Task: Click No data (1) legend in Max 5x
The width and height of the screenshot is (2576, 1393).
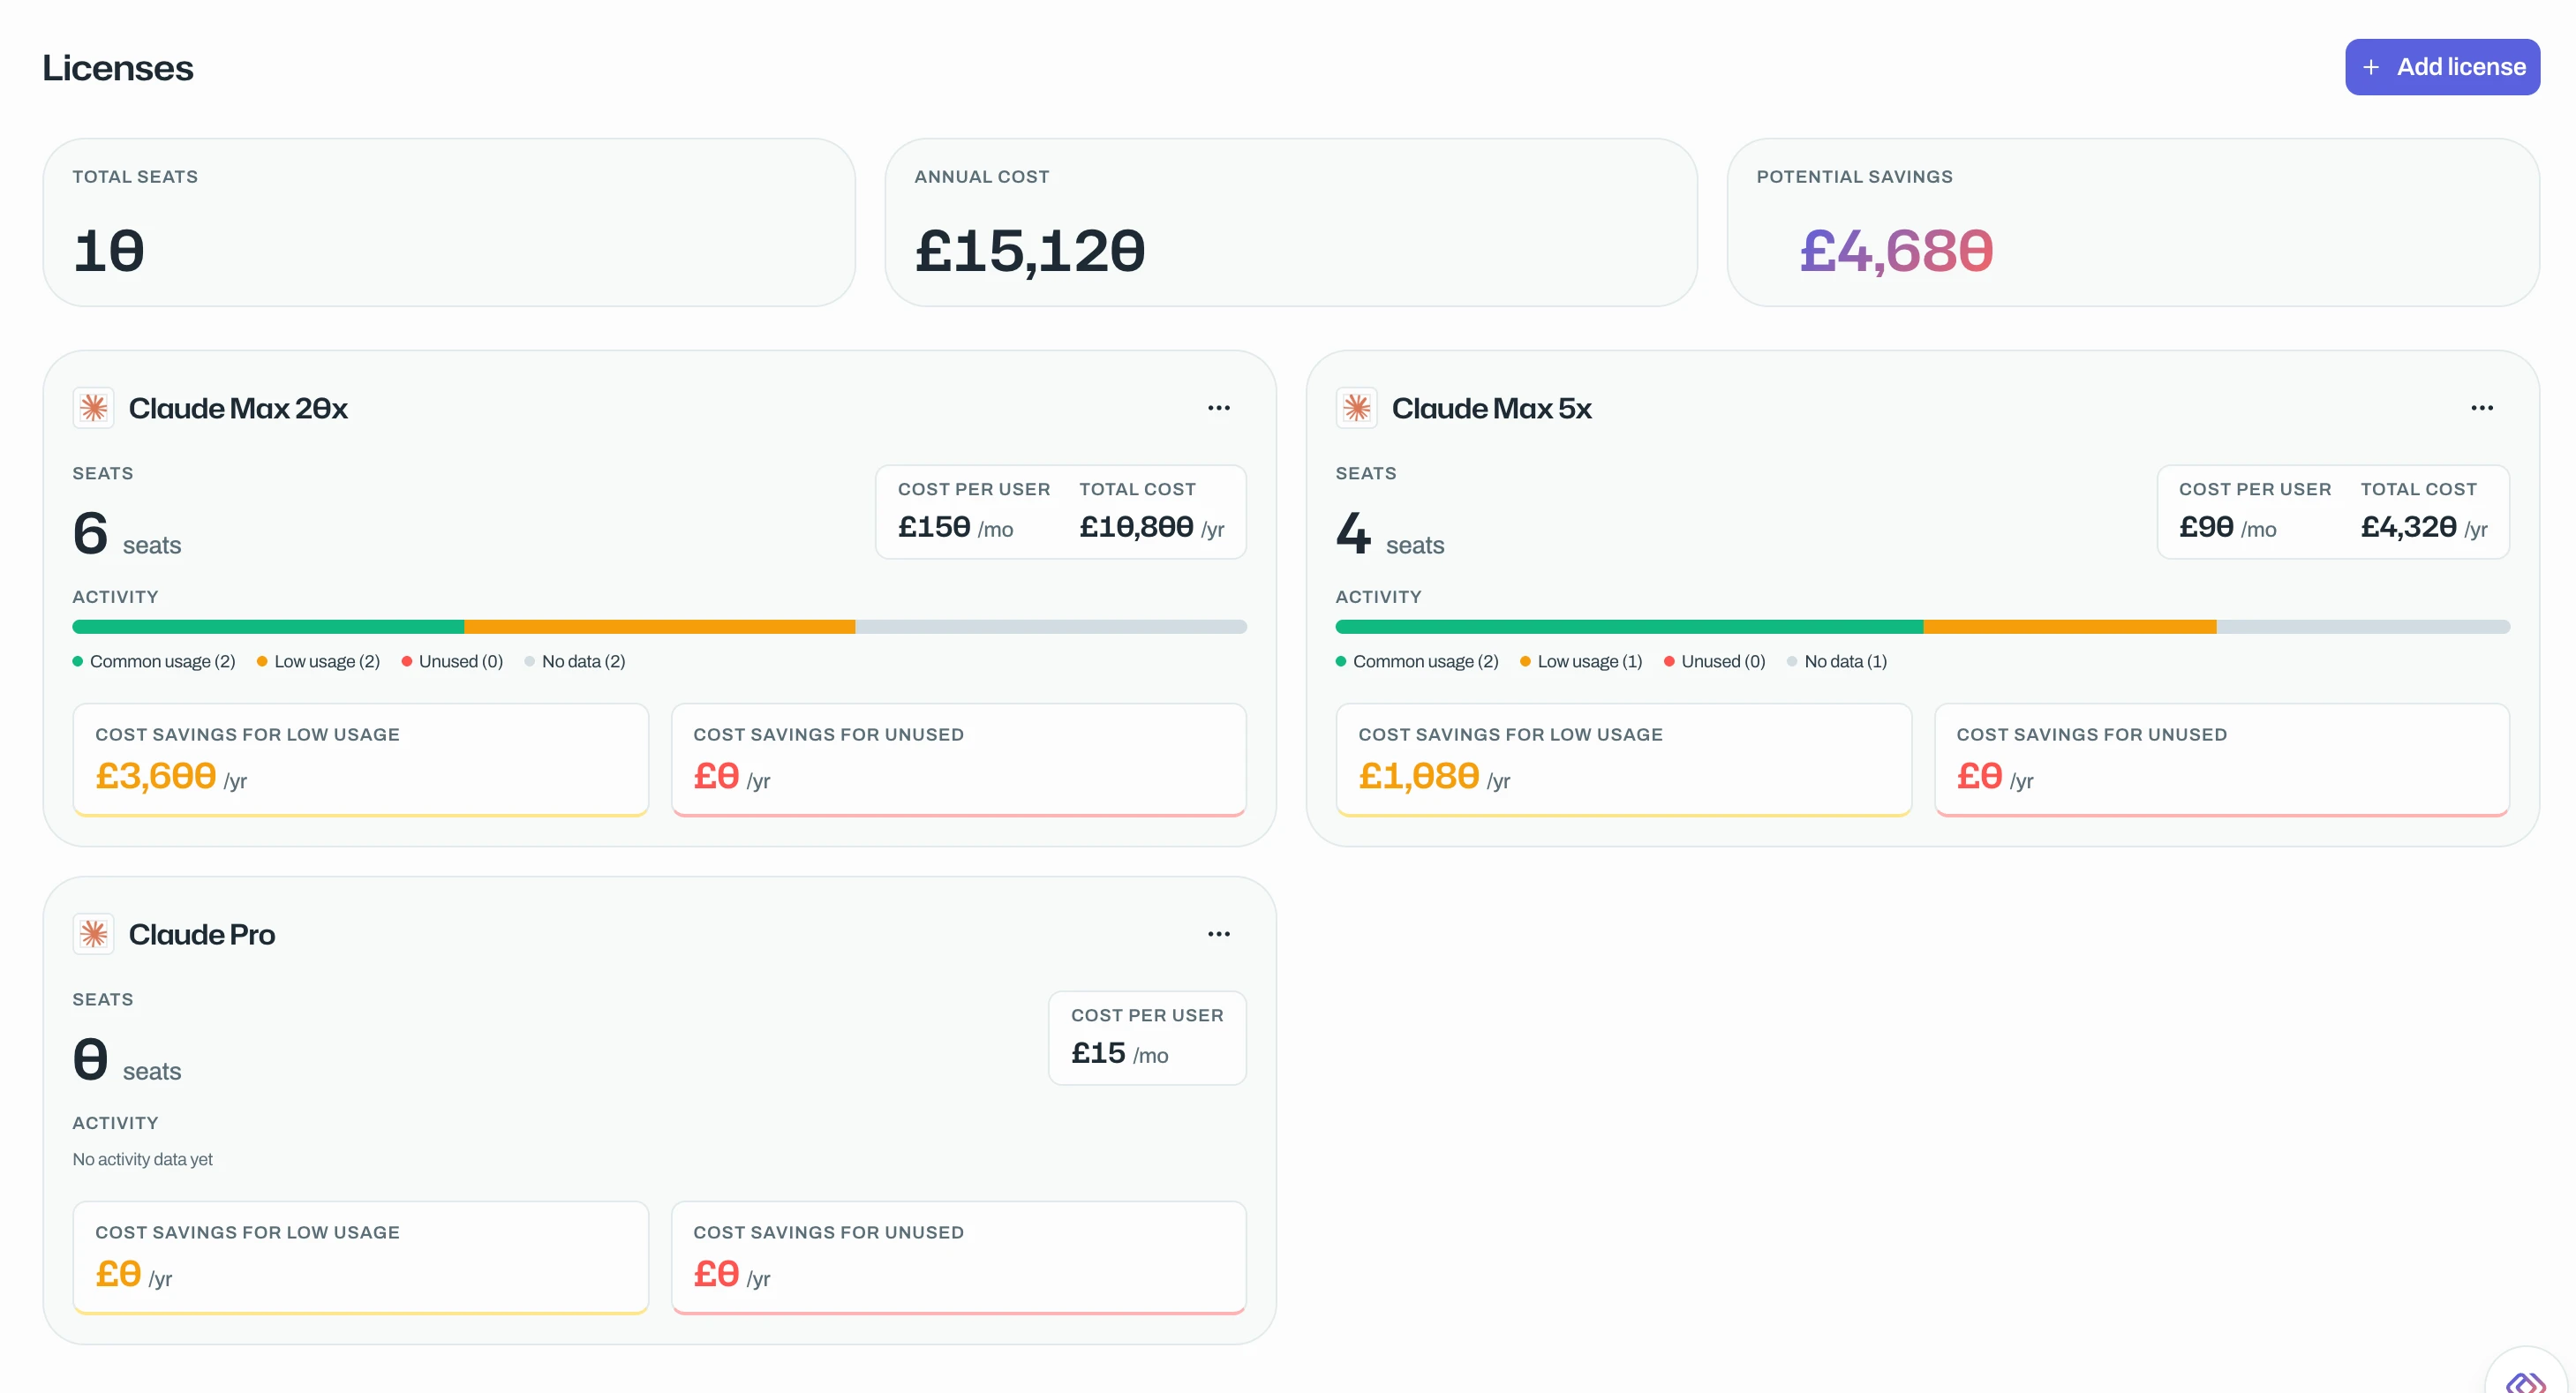Action: 1836,661
